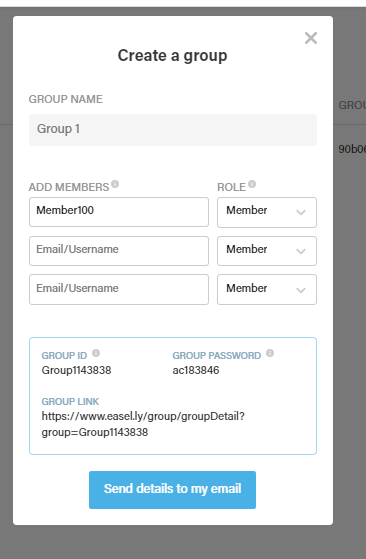Click Send details to my email
The width and height of the screenshot is (366, 559).
pos(172,490)
